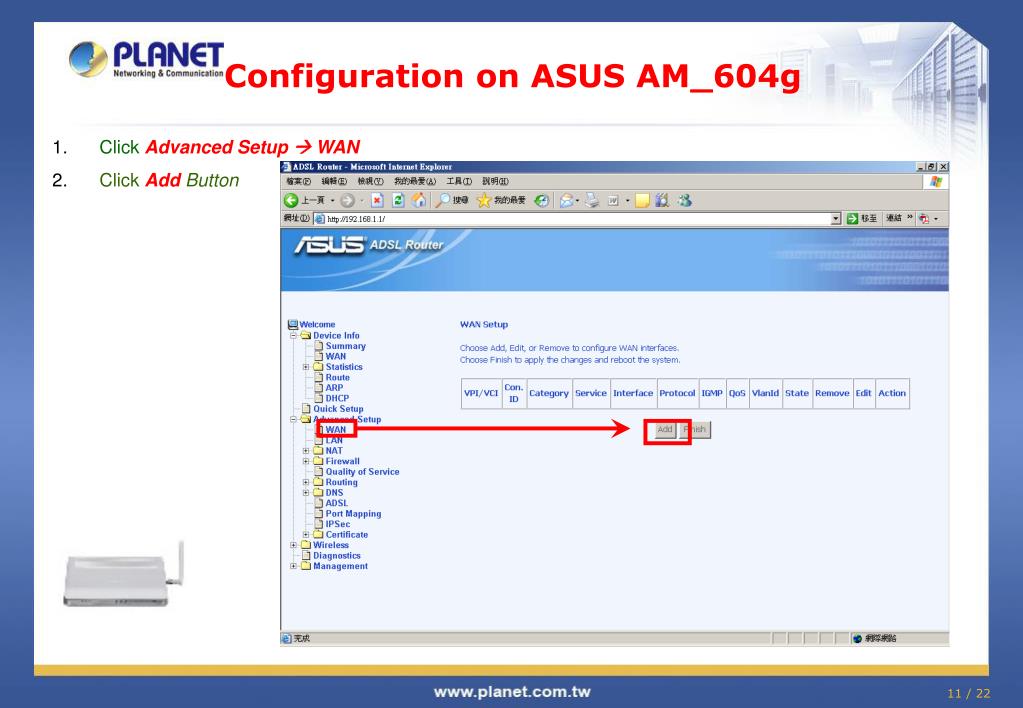Click the Edit with Word icon
This screenshot has height=708, width=1023.
613,200
